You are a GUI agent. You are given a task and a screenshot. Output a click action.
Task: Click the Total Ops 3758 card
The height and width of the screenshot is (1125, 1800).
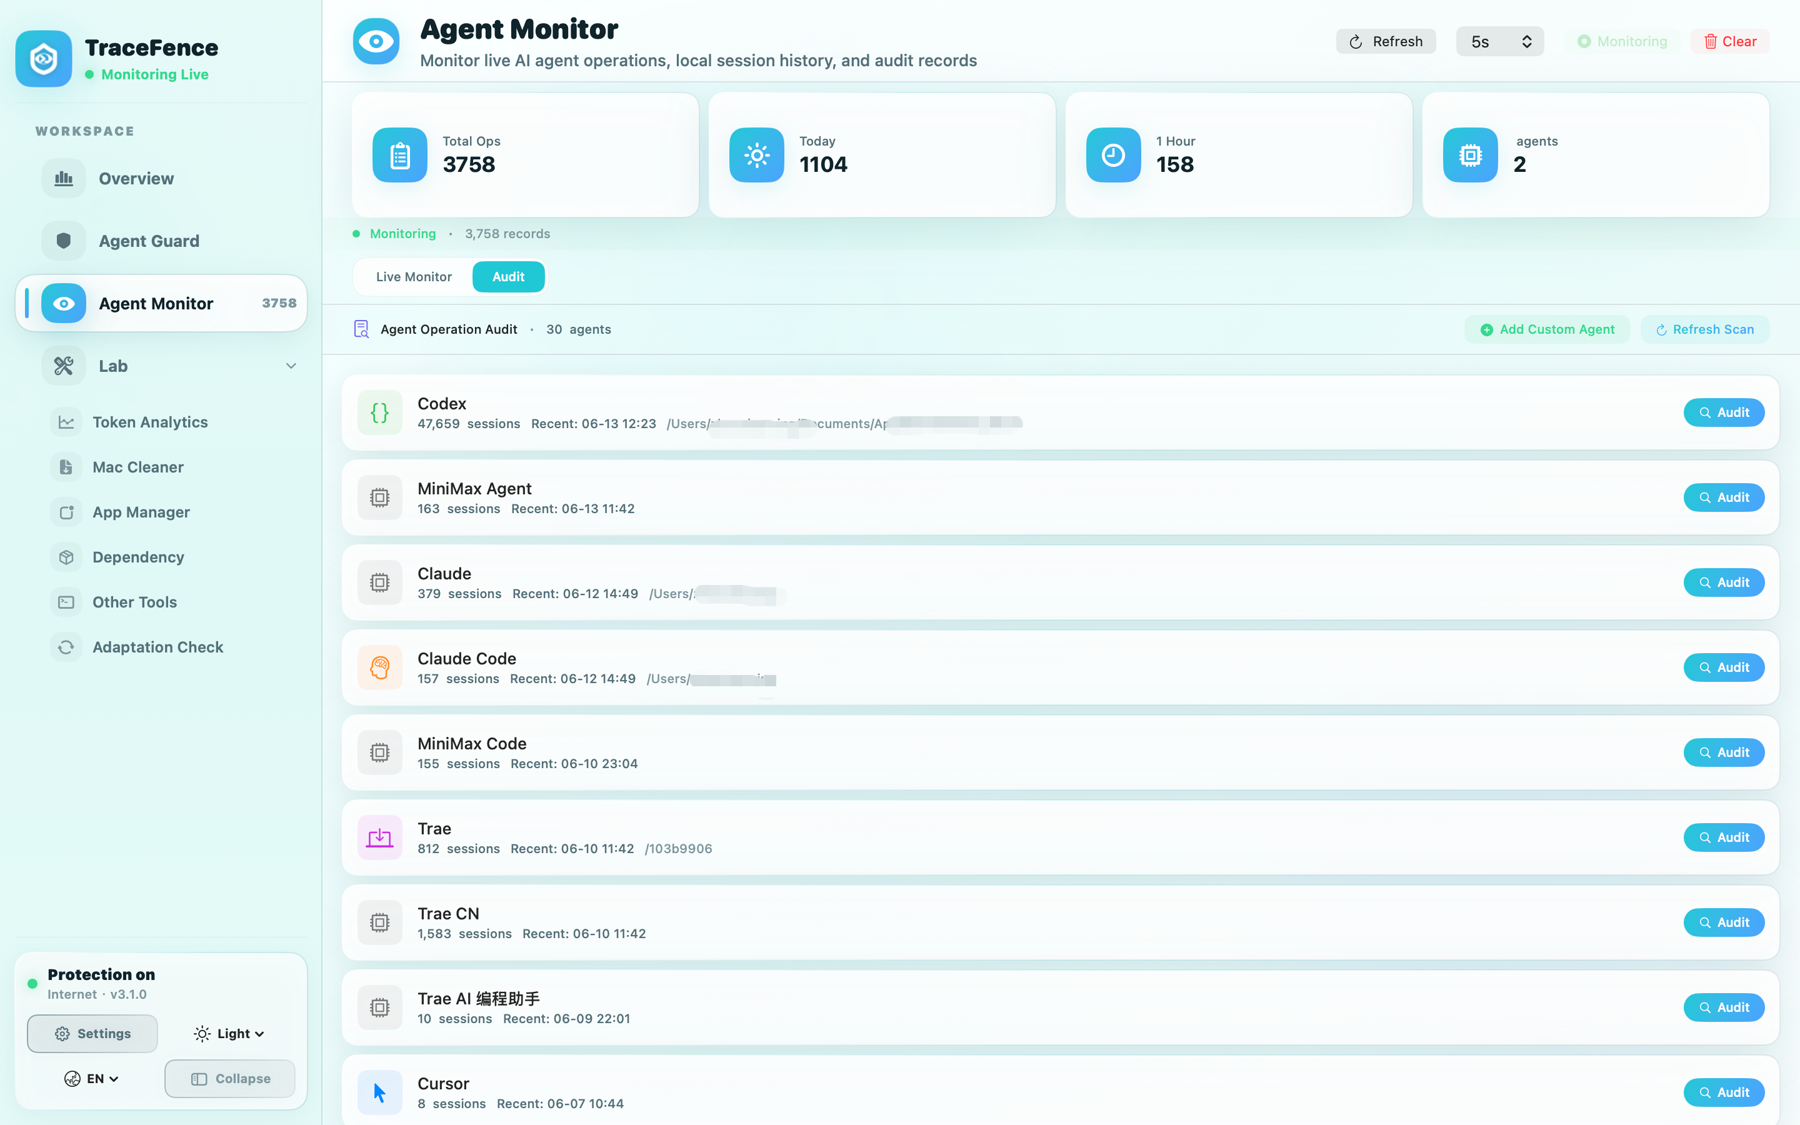[x=525, y=155]
